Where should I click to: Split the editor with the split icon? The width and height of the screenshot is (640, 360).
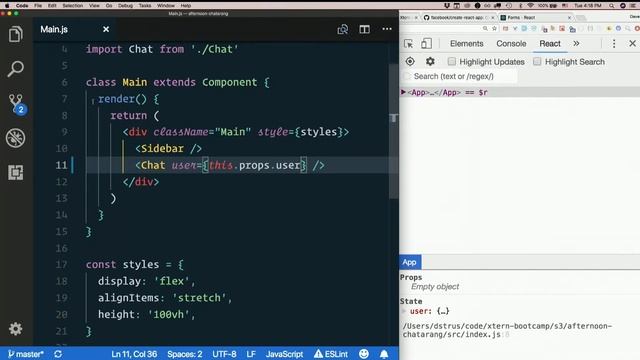(364, 29)
